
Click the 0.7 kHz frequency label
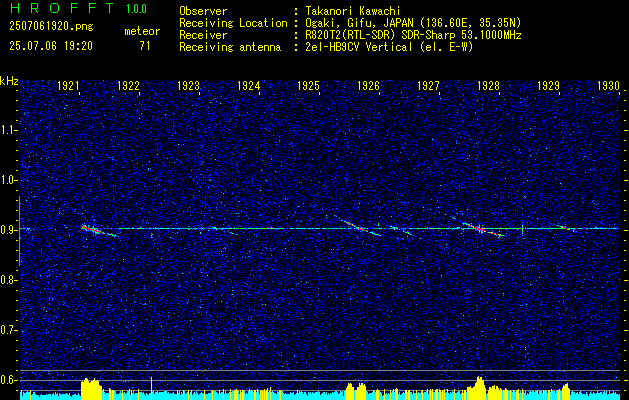click(8, 330)
